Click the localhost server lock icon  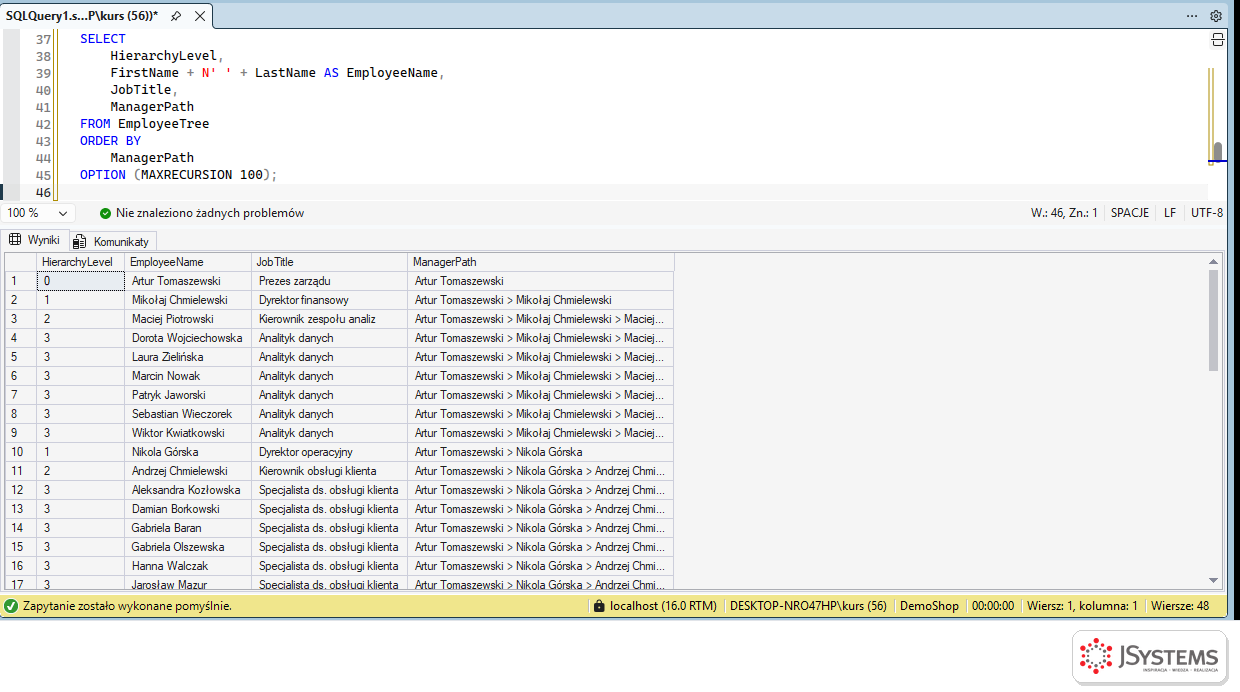[599, 606]
